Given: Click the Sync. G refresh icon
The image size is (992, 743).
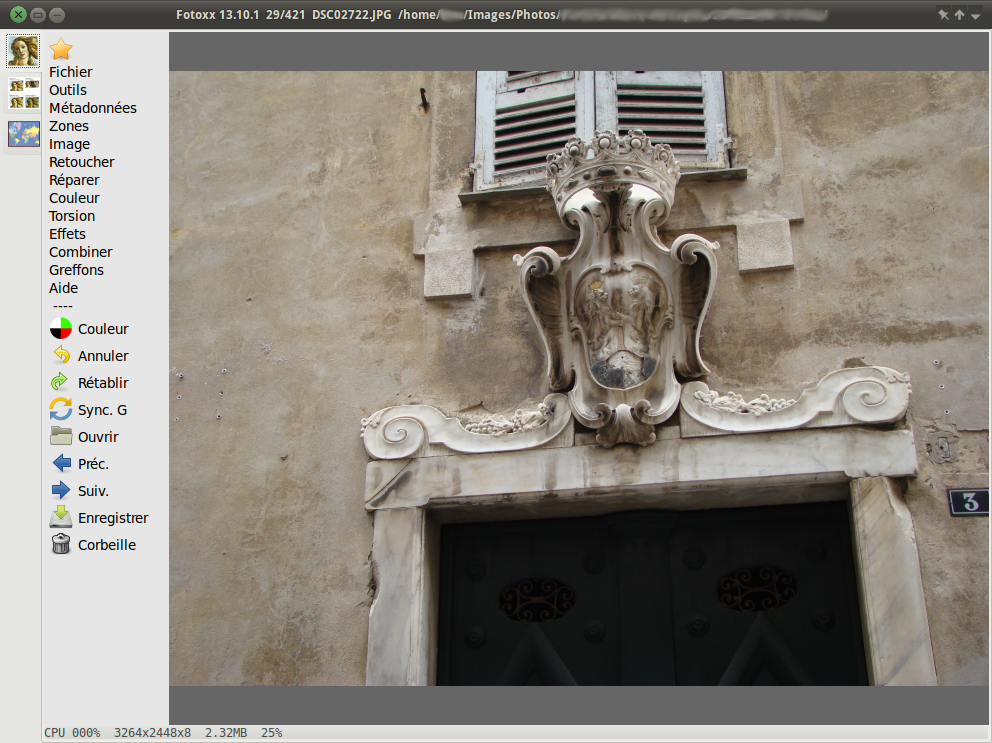Looking at the screenshot, I should (x=61, y=410).
